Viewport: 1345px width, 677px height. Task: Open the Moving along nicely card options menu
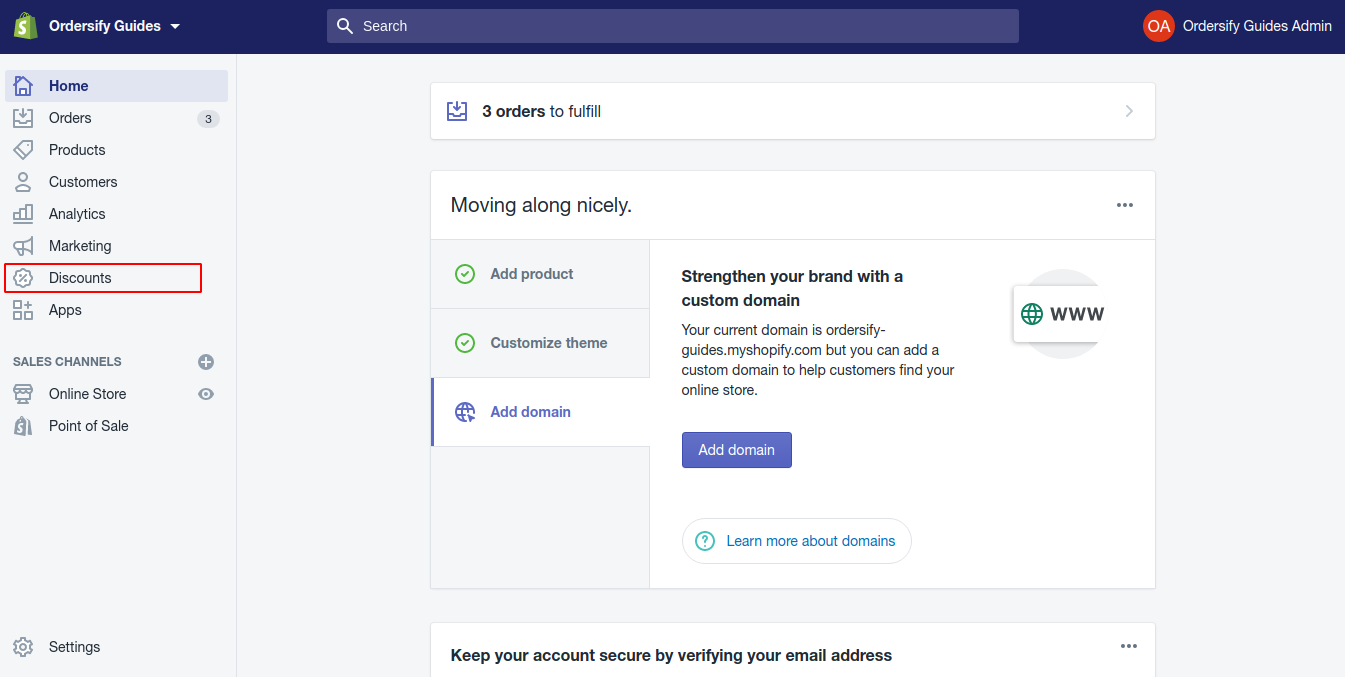pyautogui.click(x=1125, y=205)
